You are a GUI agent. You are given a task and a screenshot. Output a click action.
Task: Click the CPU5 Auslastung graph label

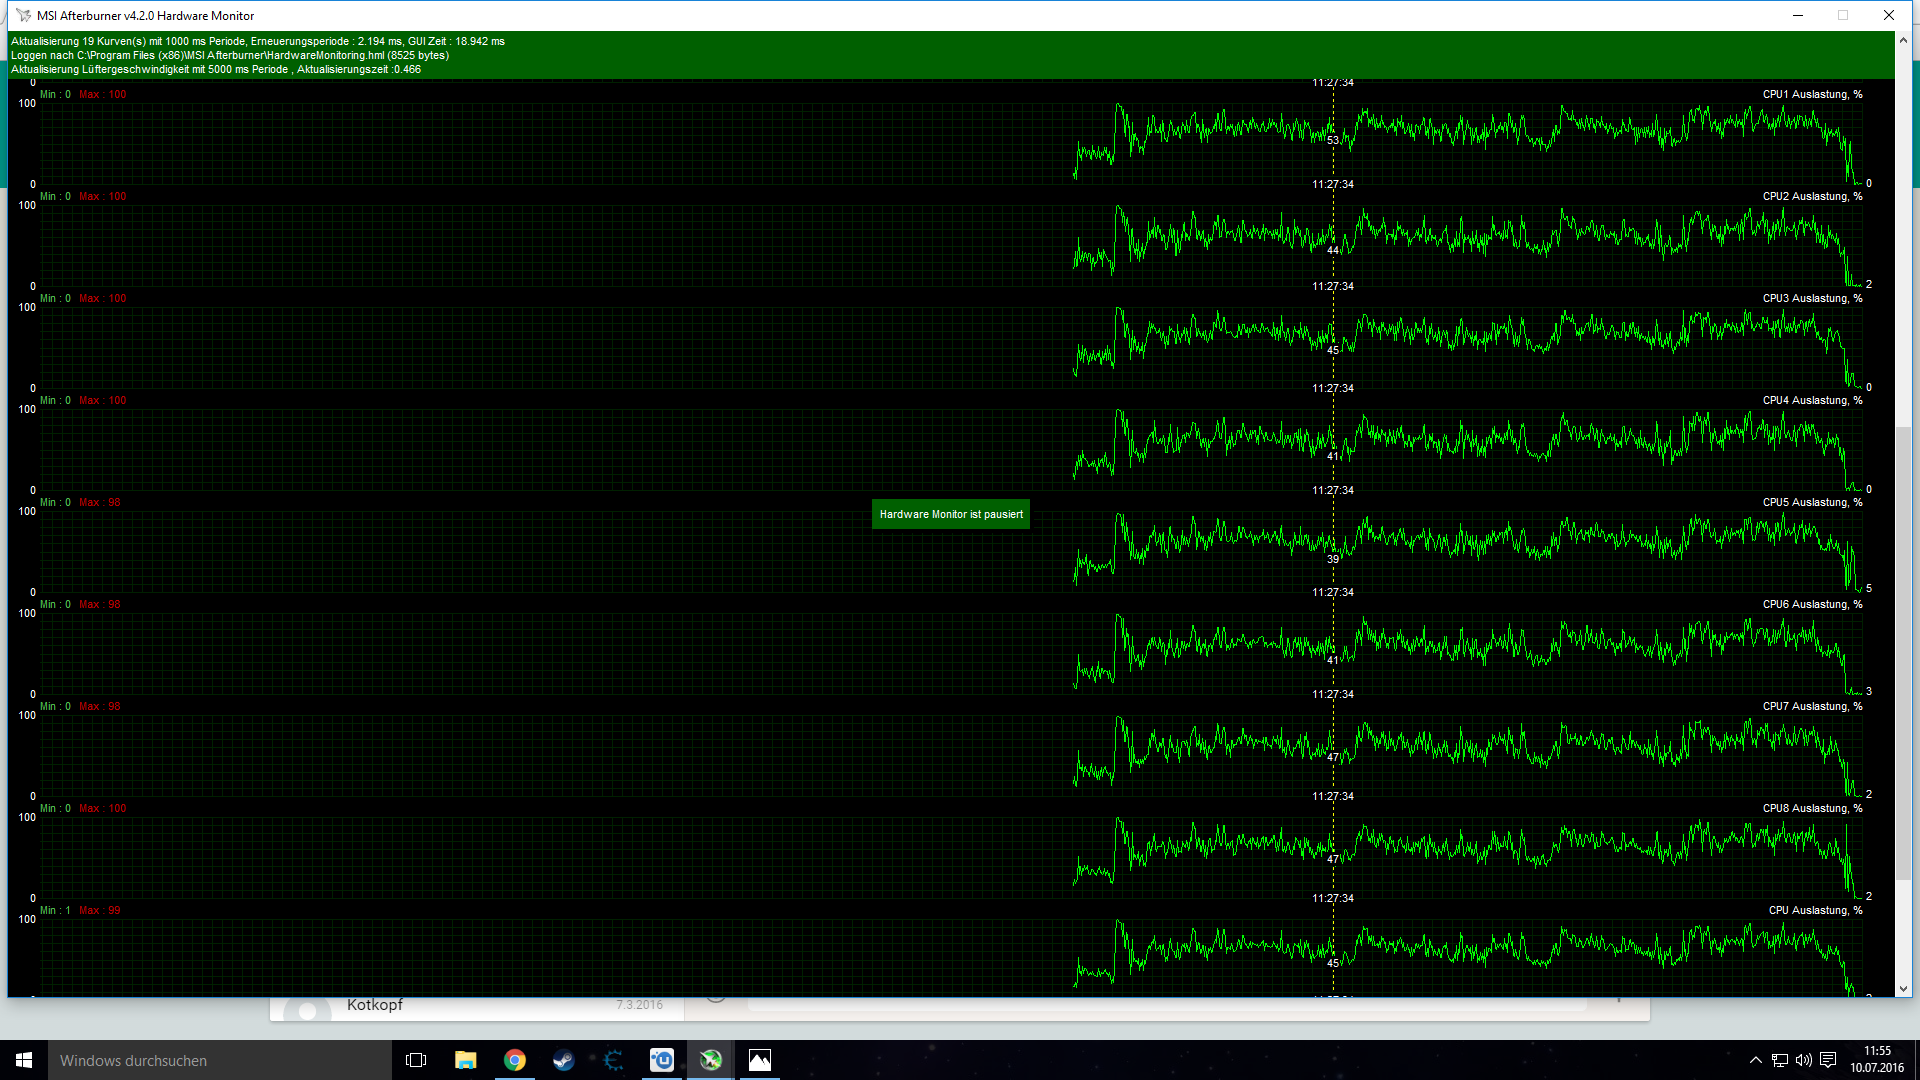tap(1812, 502)
